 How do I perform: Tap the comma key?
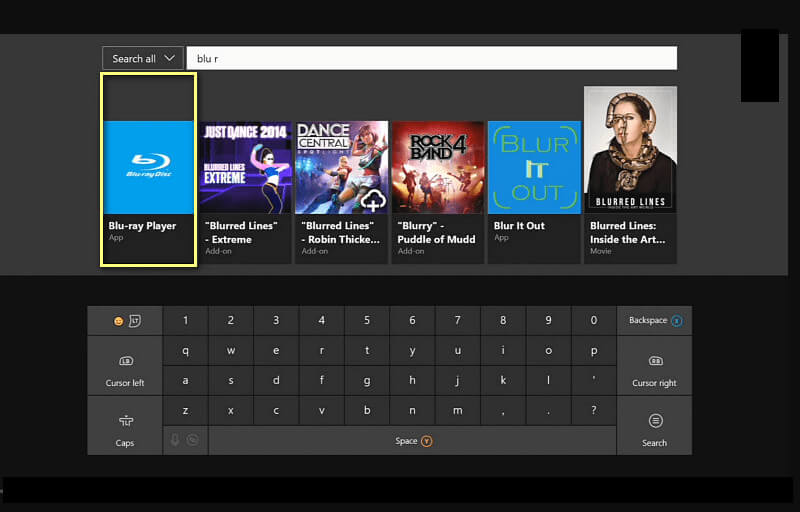click(x=503, y=411)
